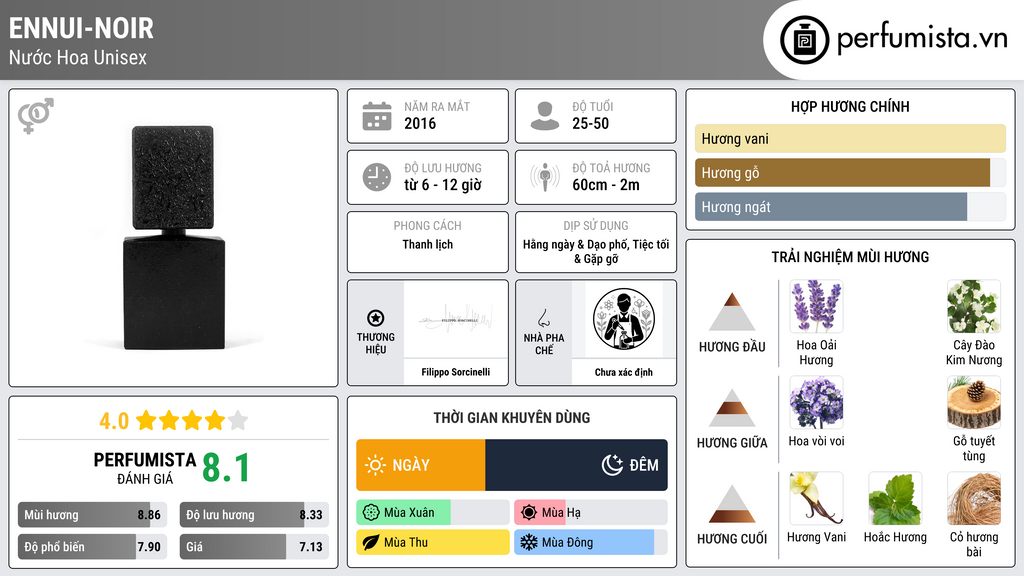The height and width of the screenshot is (576, 1024).
Task: Click the Mùa Thu season bar
Action: 433,543
